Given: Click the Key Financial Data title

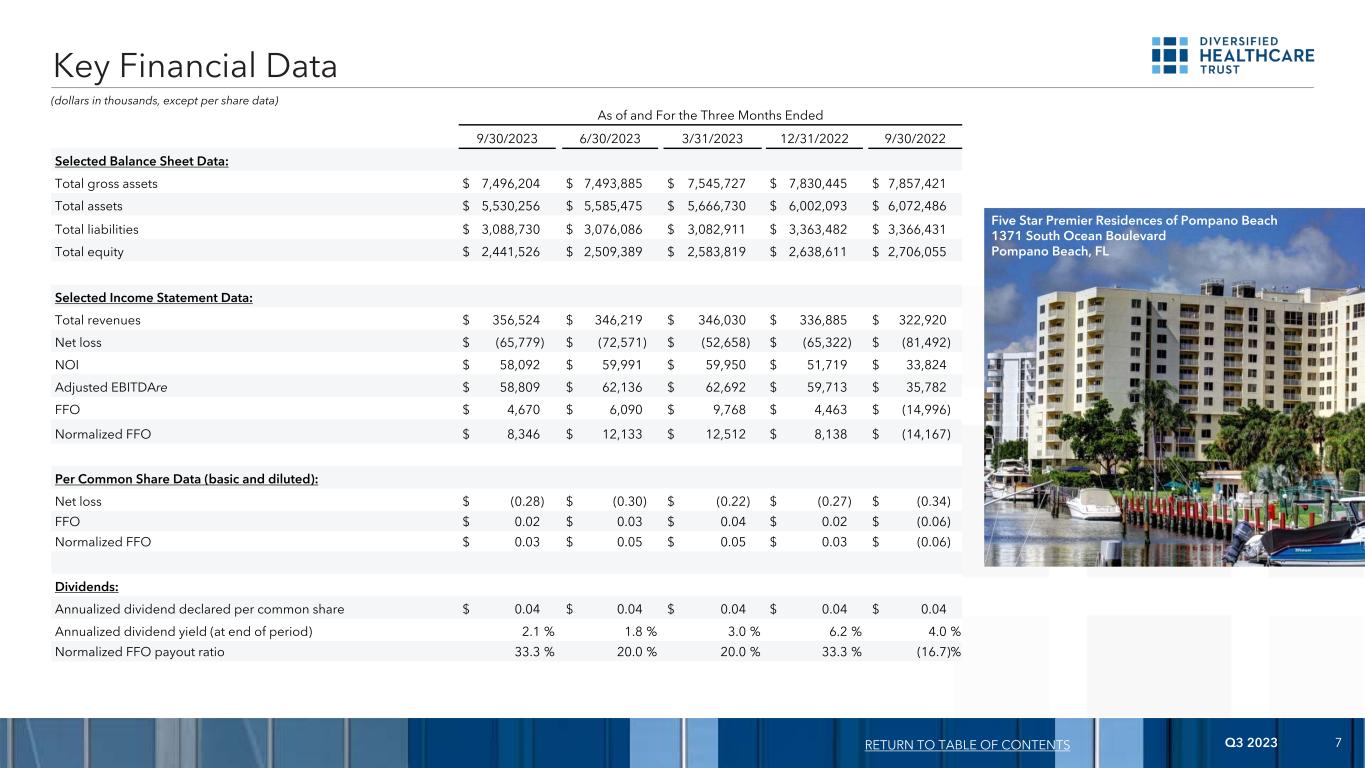Looking at the screenshot, I should [x=196, y=66].
